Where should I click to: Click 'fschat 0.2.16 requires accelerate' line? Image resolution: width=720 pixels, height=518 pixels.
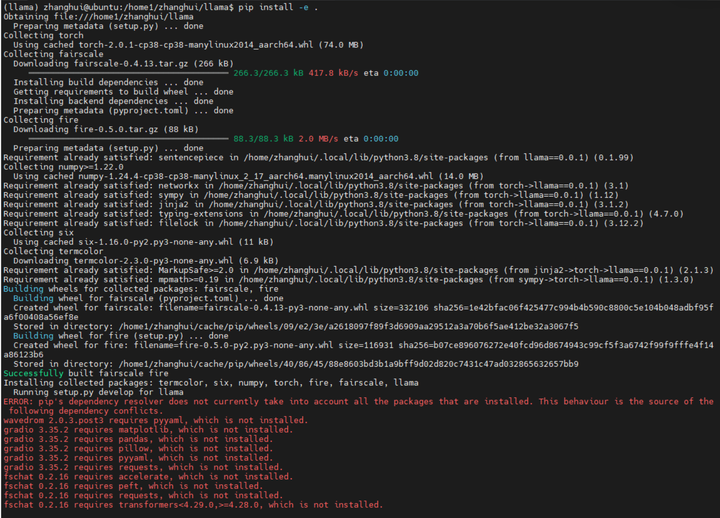148,477
